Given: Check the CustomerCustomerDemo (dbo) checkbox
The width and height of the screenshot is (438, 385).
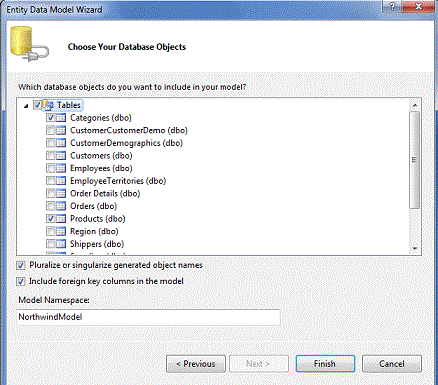Looking at the screenshot, I should click(x=51, y=130).
